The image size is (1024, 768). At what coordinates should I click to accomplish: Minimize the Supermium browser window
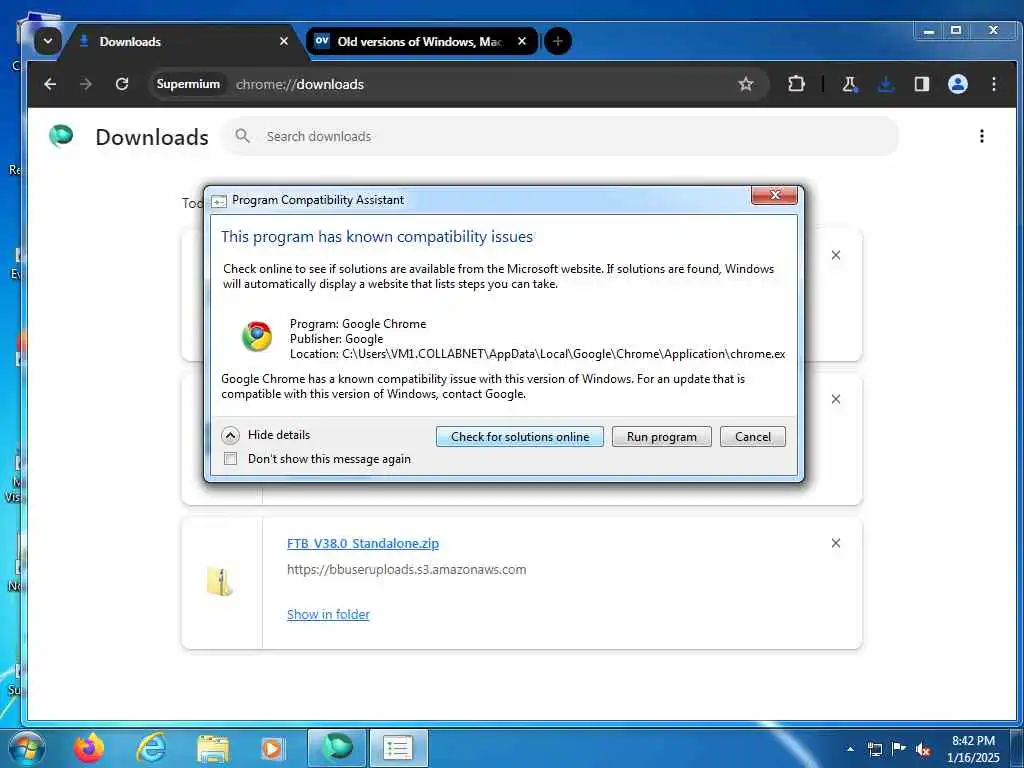coord(929,31)
